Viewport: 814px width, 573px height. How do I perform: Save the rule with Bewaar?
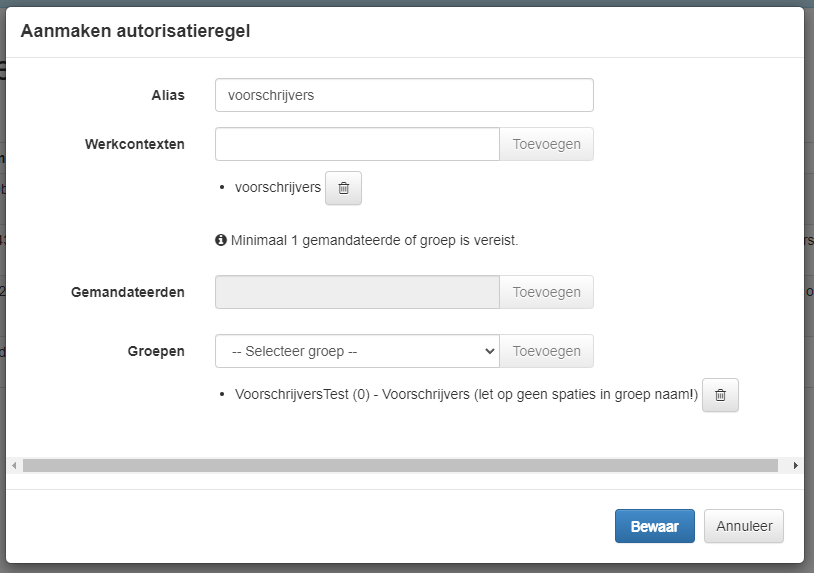tap(654, 526)
